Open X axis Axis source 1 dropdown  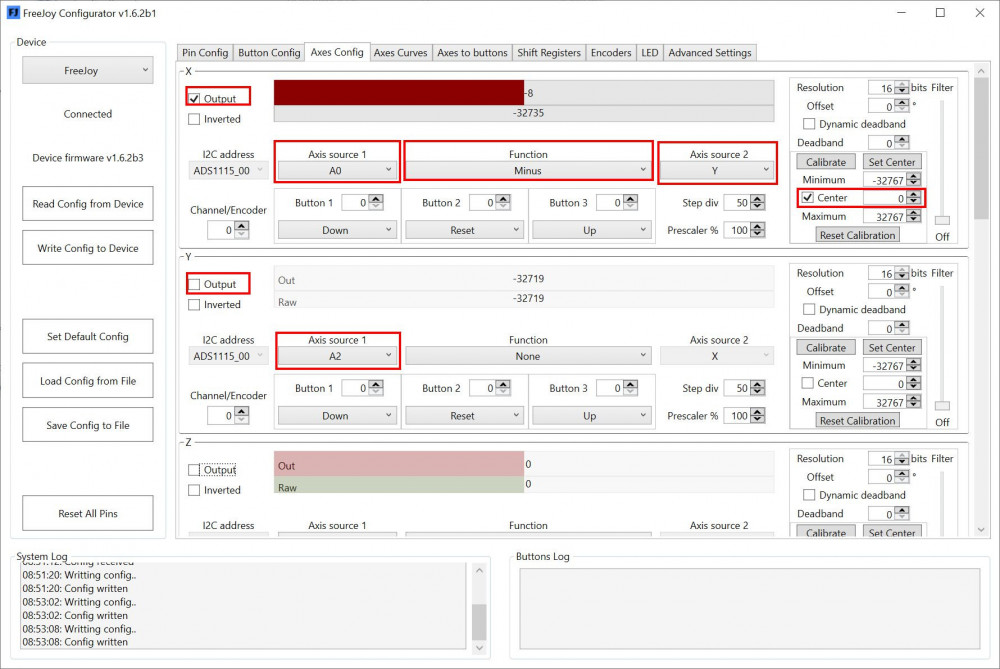336,171
